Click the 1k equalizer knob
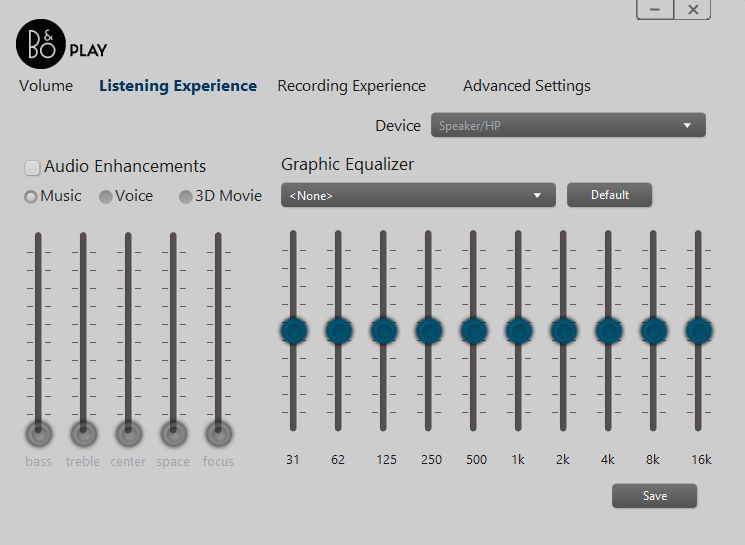This screenshot has width=745, height=545. pos(519,331)
